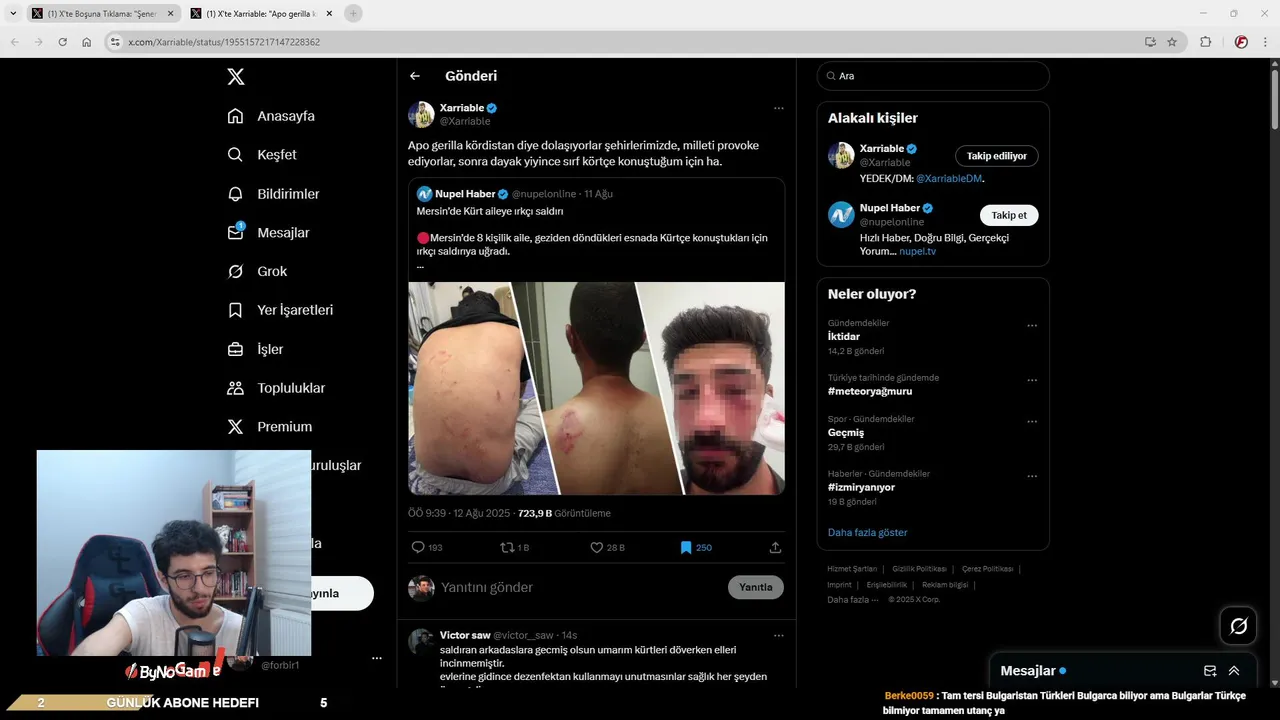
Task: Expand the Mesajlar drawer
Action: [x=1234, y=671]
